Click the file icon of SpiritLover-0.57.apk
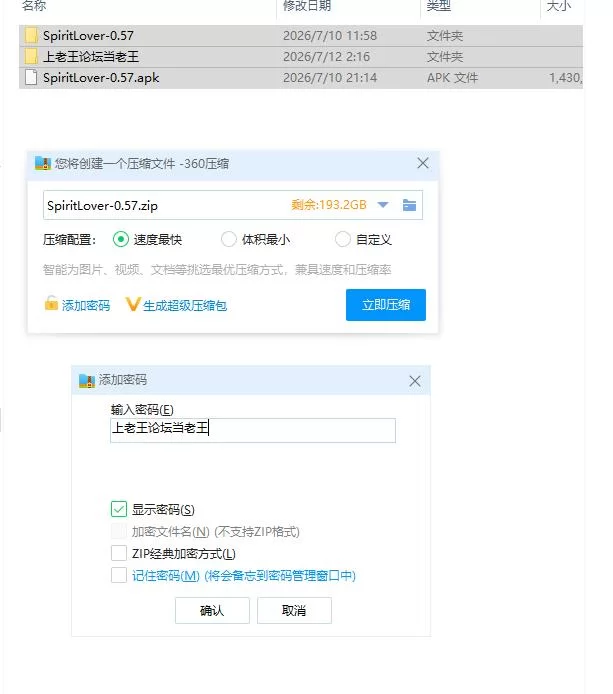The width and height of the screenshot is (613, 694). coord(31,77)
